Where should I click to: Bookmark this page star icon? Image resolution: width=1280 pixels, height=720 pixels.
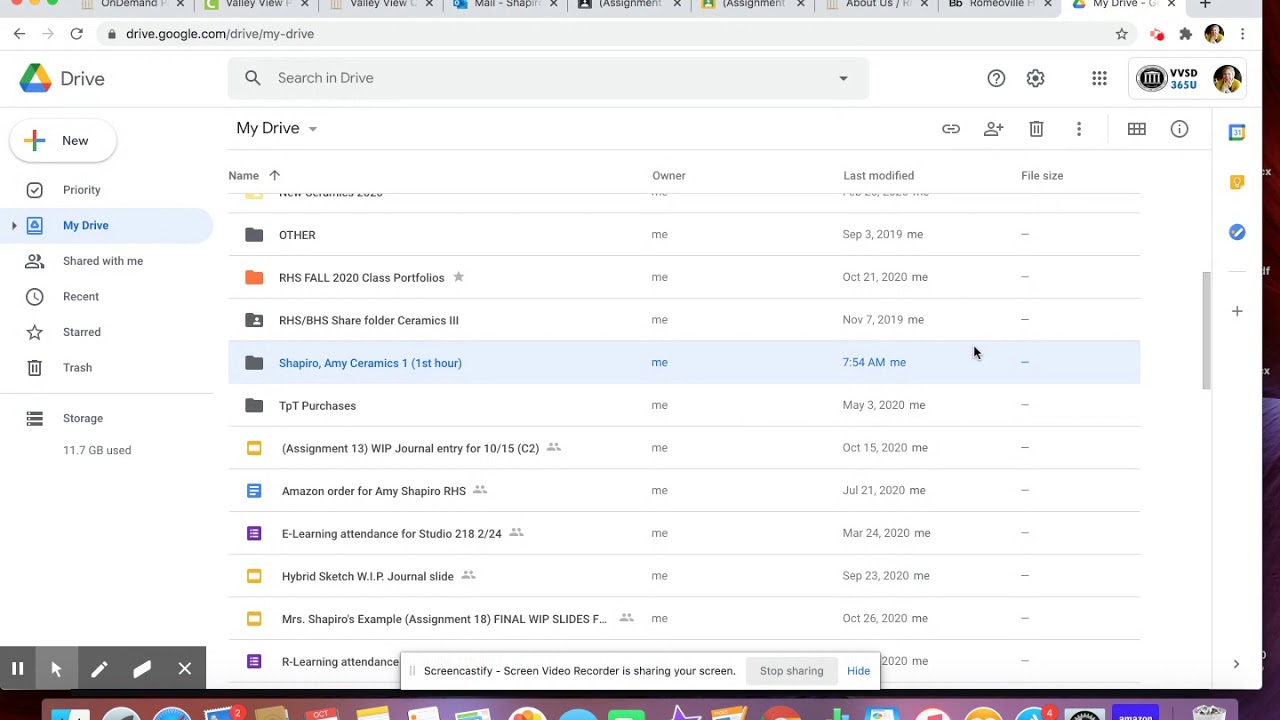pyautogui.click(x=1122, y=34)
